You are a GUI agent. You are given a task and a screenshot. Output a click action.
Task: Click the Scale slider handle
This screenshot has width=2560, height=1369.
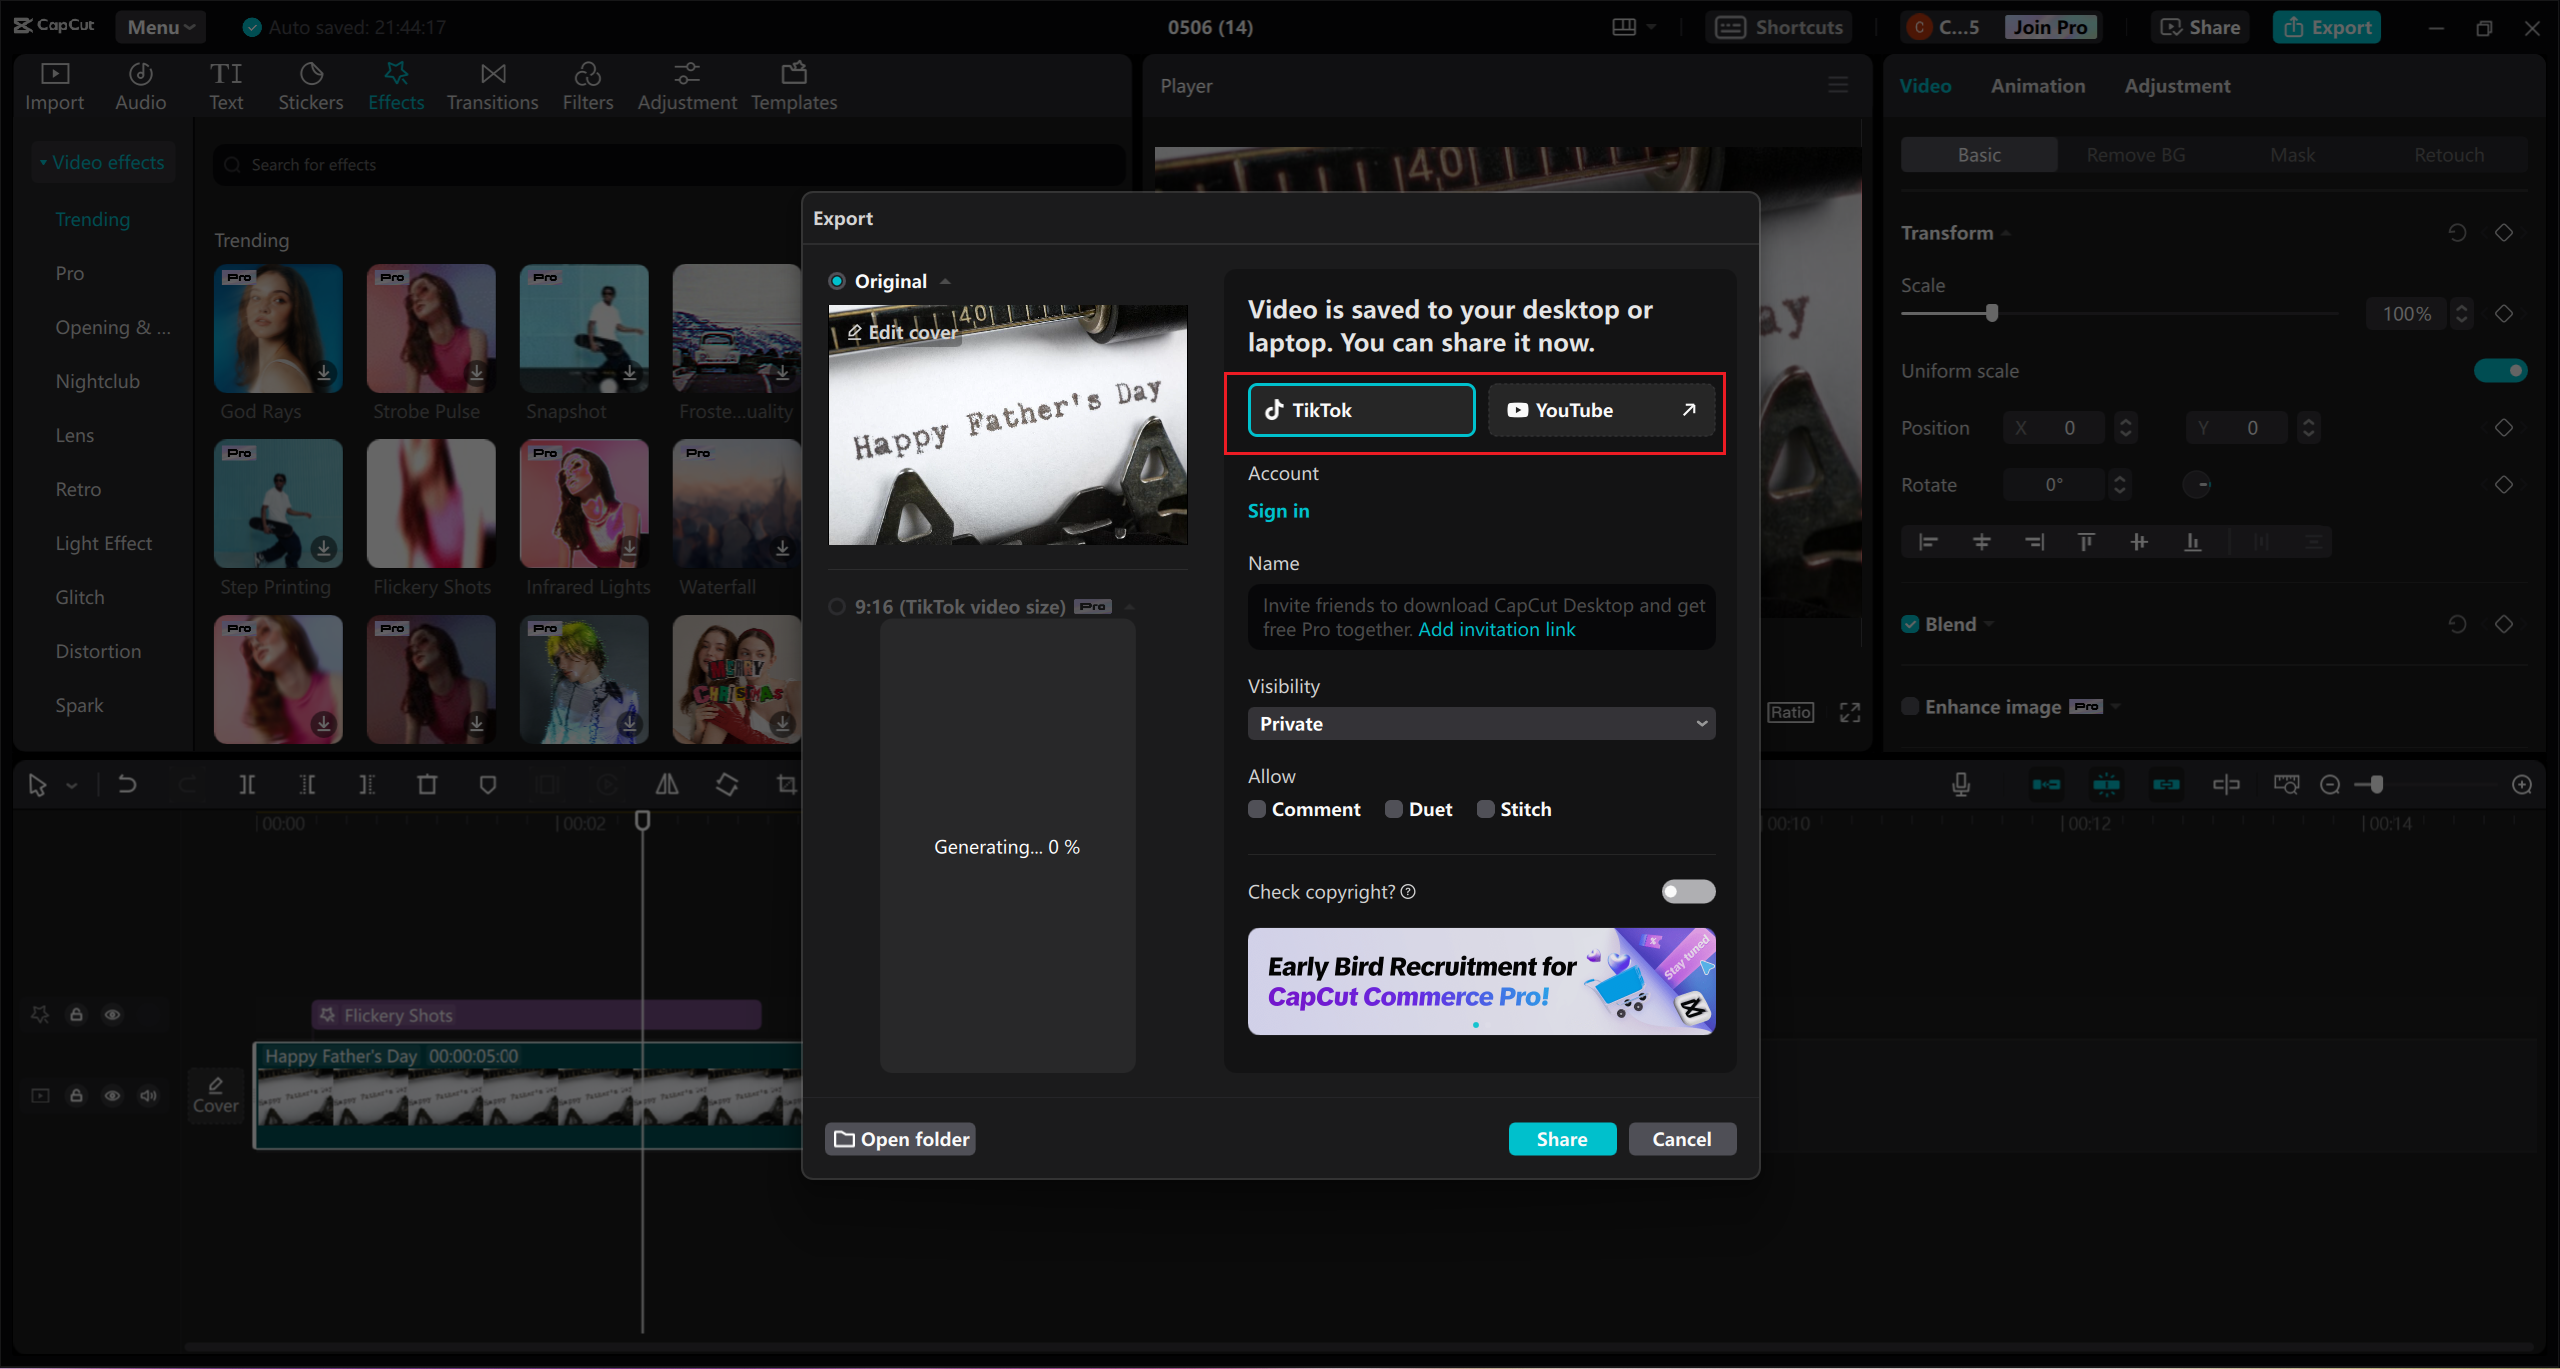1991,313
